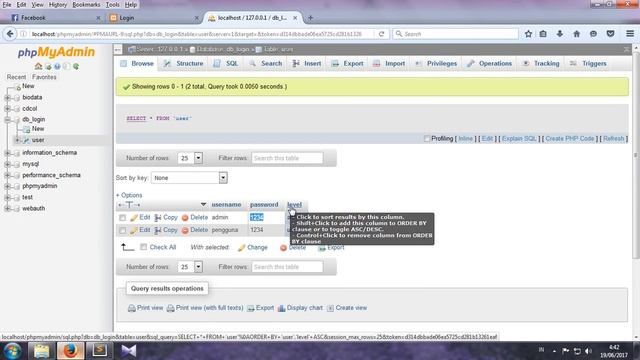The image size is (640, 360).
Task: Open the Operations tab
Action: pyautogui.click(x=489, y=64)
